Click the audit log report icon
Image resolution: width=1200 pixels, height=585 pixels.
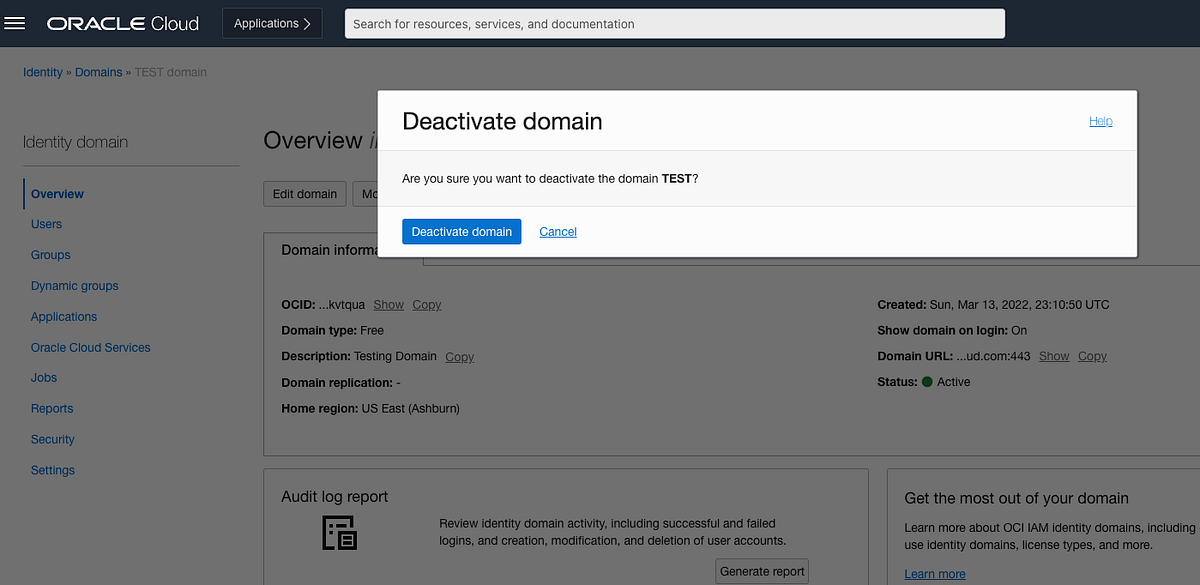[x=340, y=532]
